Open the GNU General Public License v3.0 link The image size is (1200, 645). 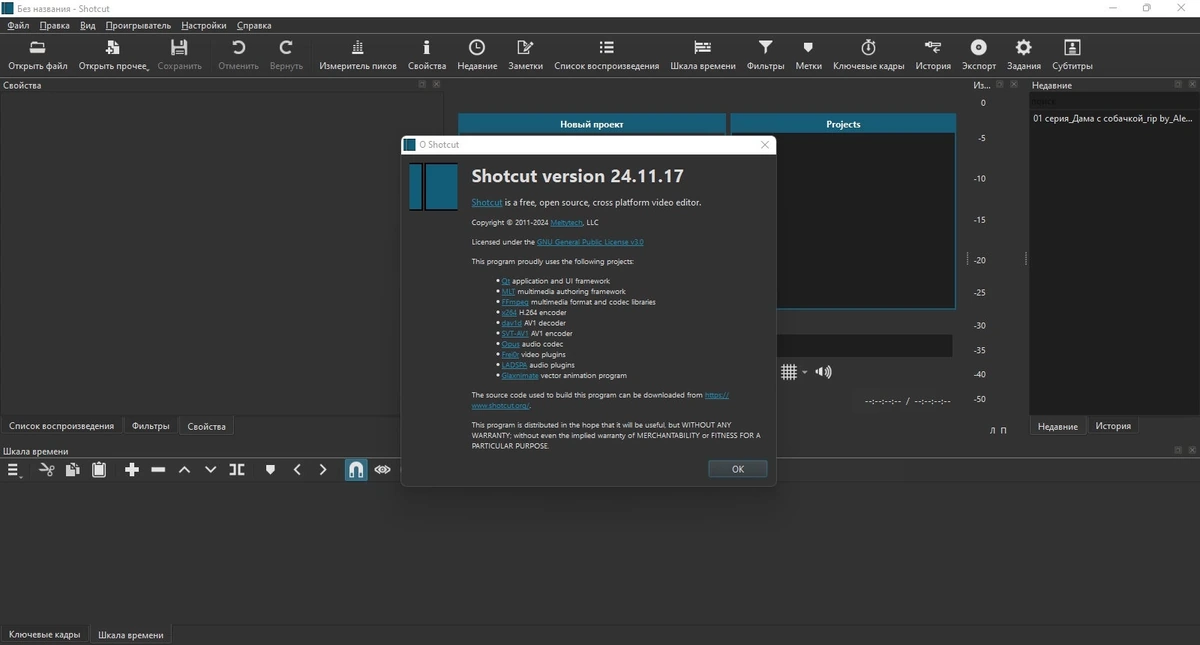coord(590,242)
